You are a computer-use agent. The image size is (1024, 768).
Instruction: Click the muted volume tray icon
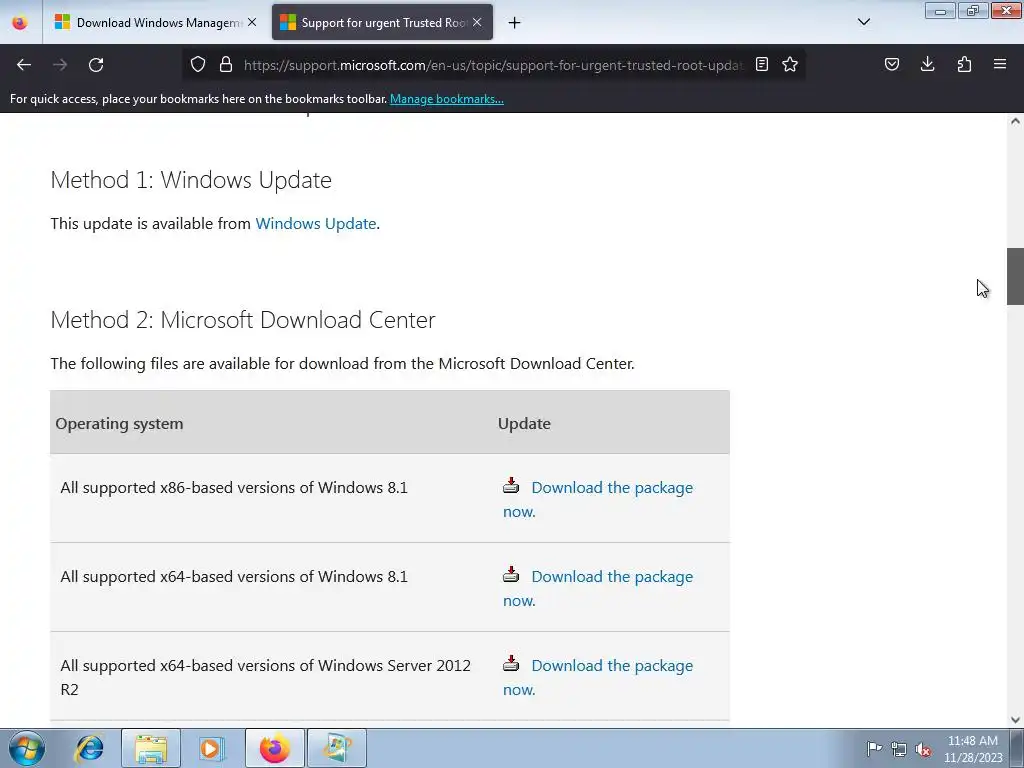coord(923,748)
